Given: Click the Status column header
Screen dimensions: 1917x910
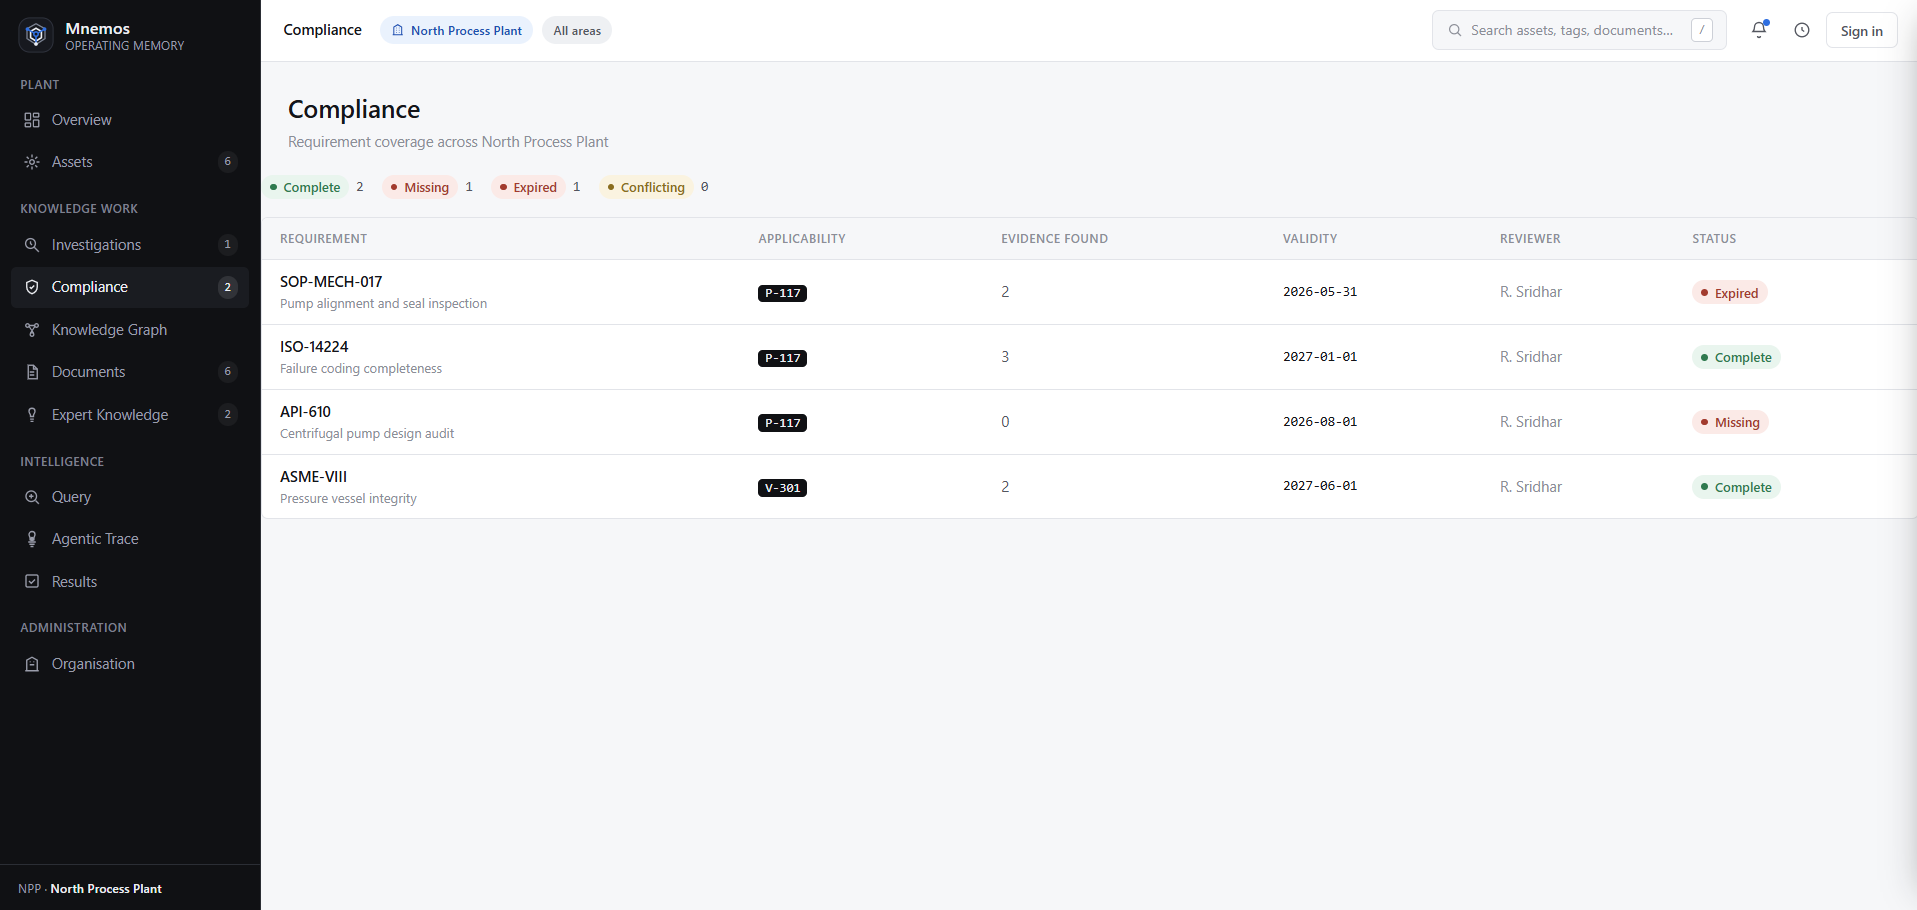Looking at the screenshot, I should (1714, 239).
